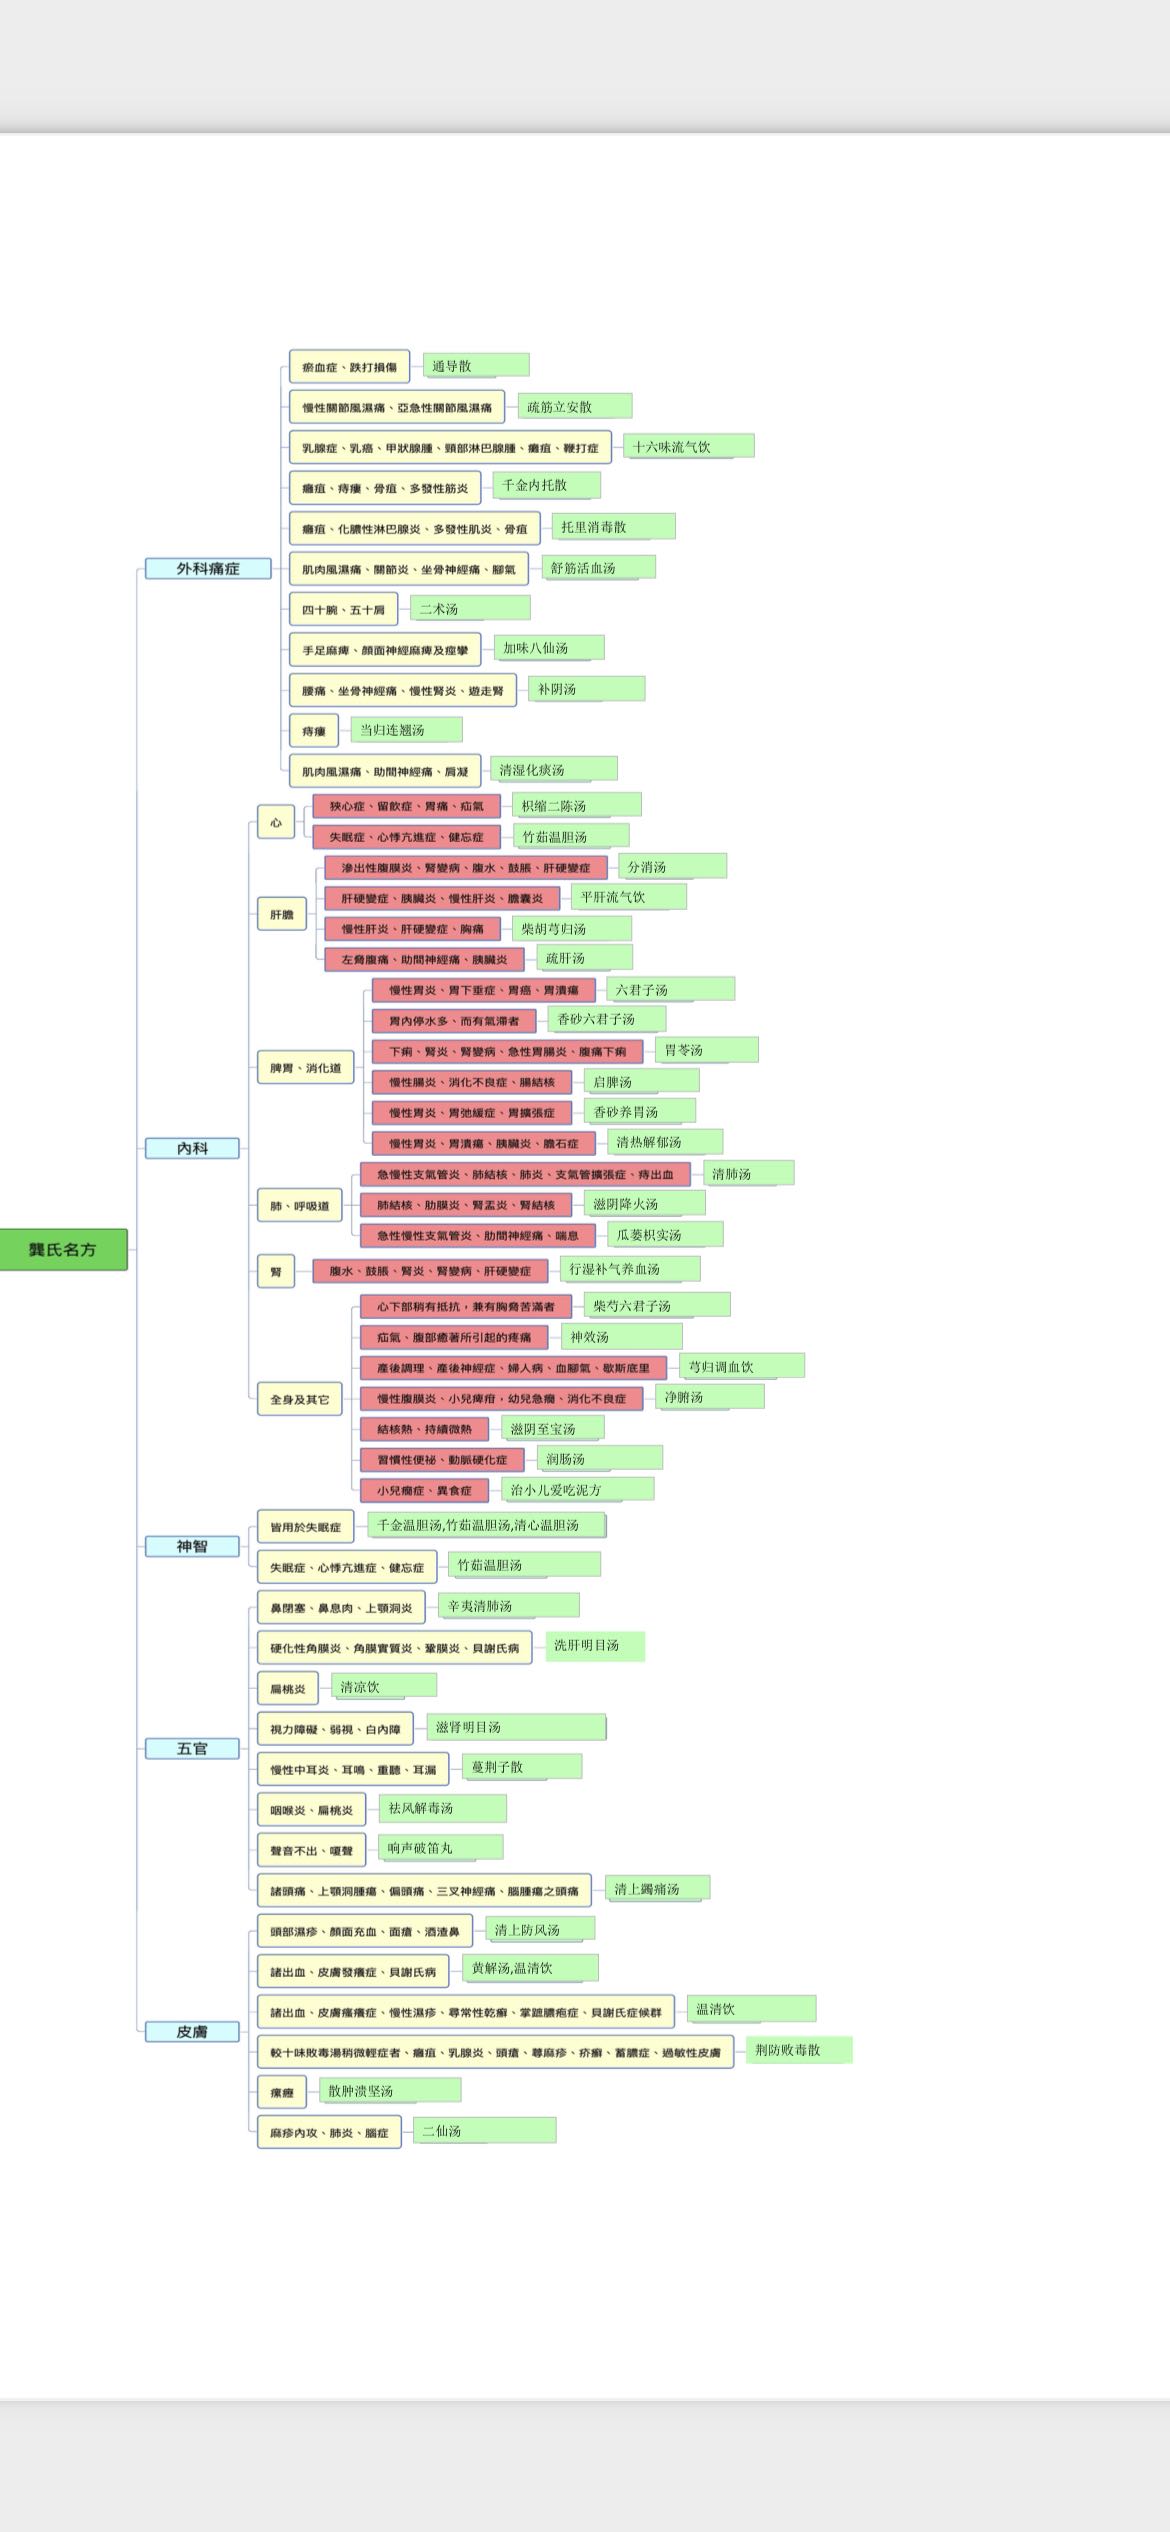Select the 通导散 formula node
Screen dimensions: 1170x2532
(476, 365)
